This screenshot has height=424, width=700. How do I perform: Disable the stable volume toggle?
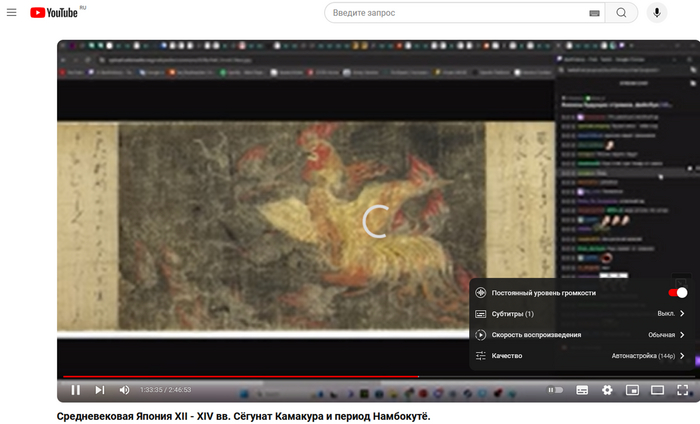677,293
